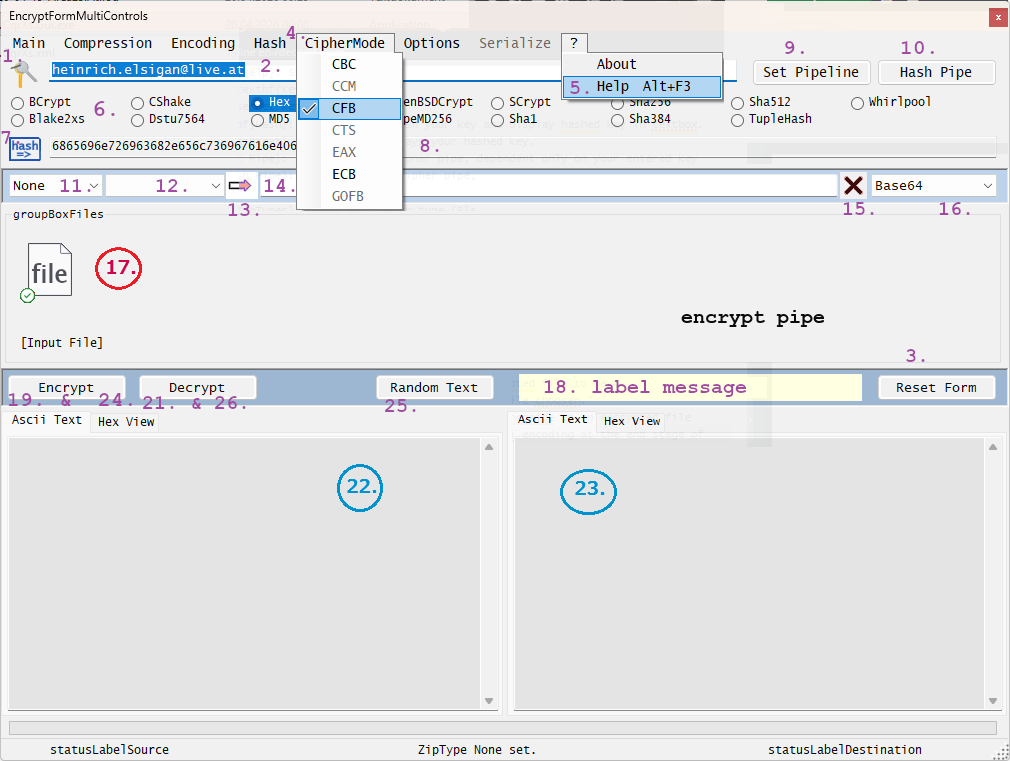Click into the right destination text area

pos(748,573)
